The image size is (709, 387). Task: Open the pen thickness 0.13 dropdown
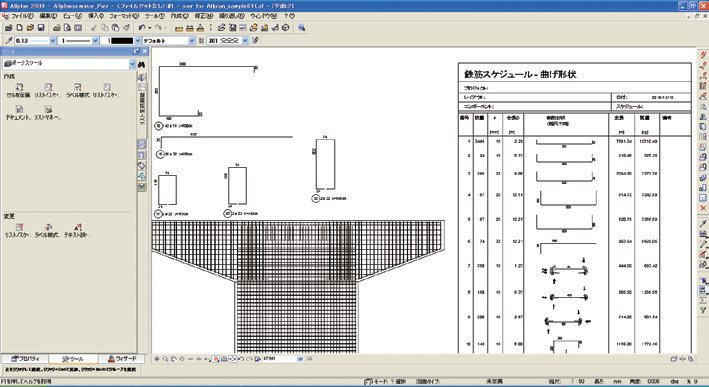(53, 41)
